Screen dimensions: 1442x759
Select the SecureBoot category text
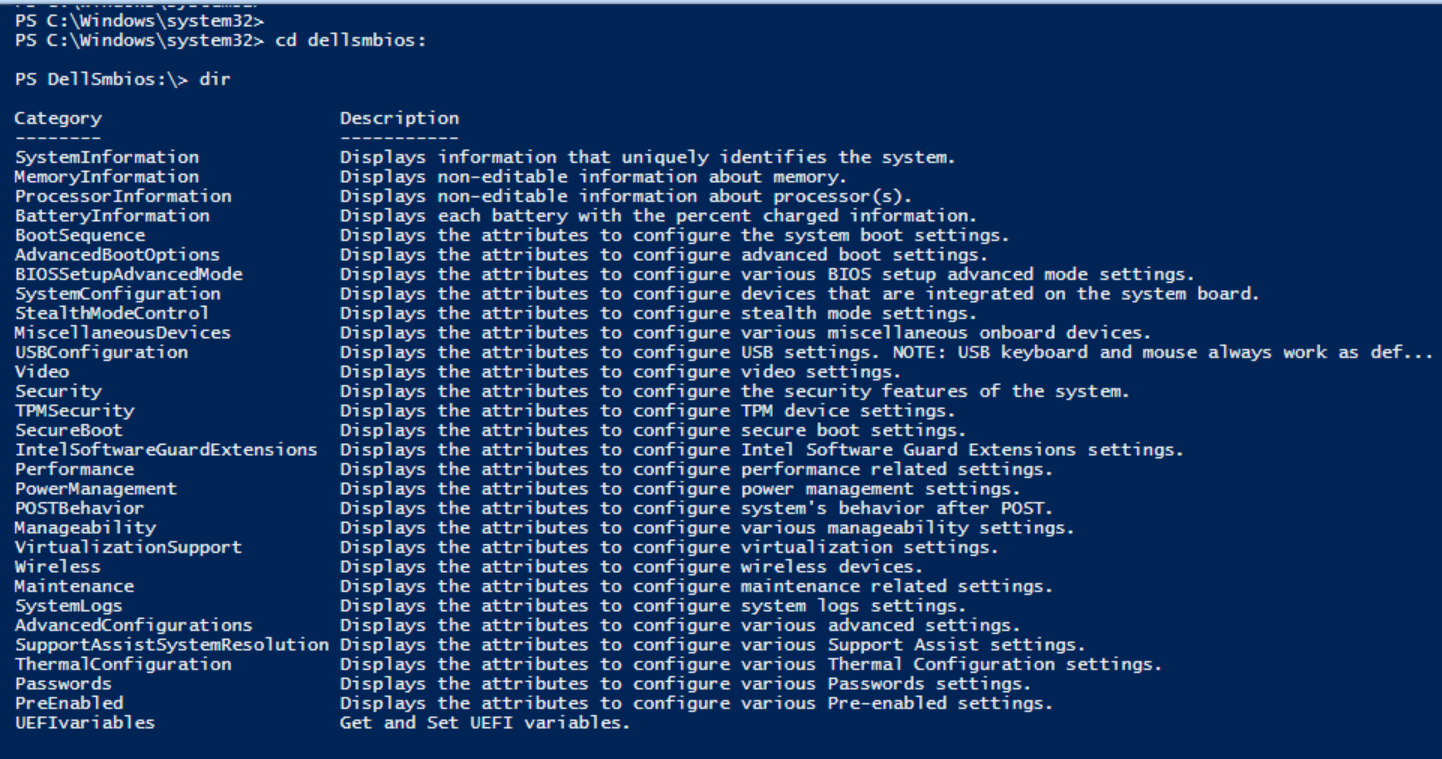(x=69, y=430)
